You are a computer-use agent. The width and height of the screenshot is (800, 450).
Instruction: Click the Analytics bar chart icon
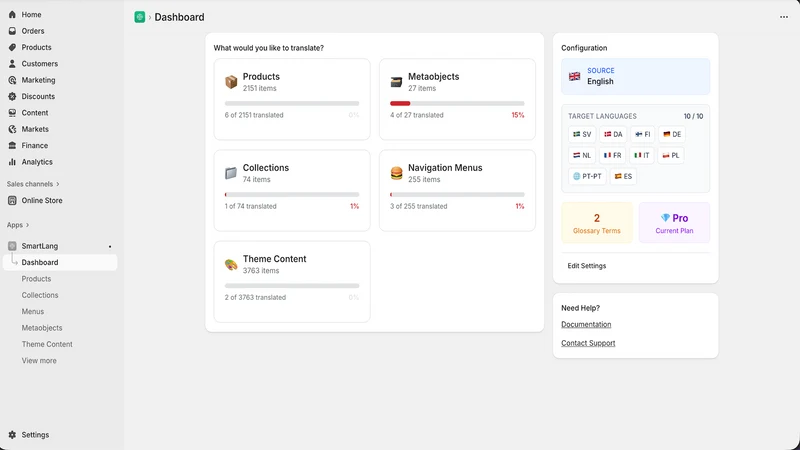(12, 162)
